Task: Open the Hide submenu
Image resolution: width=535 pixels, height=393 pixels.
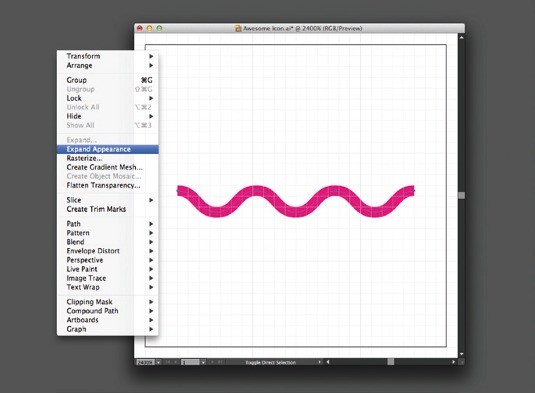Action: click(x=107, y=116)
